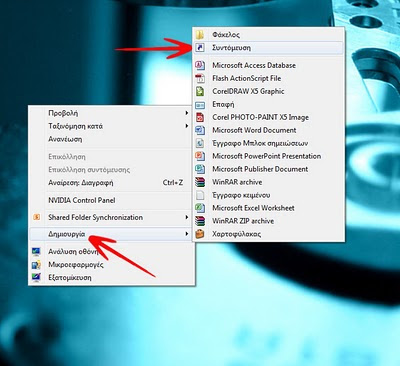Screen dimensions: 400x366
Task: Select CorelDRAW X5 Graphic label
Action: click(248, 91)
